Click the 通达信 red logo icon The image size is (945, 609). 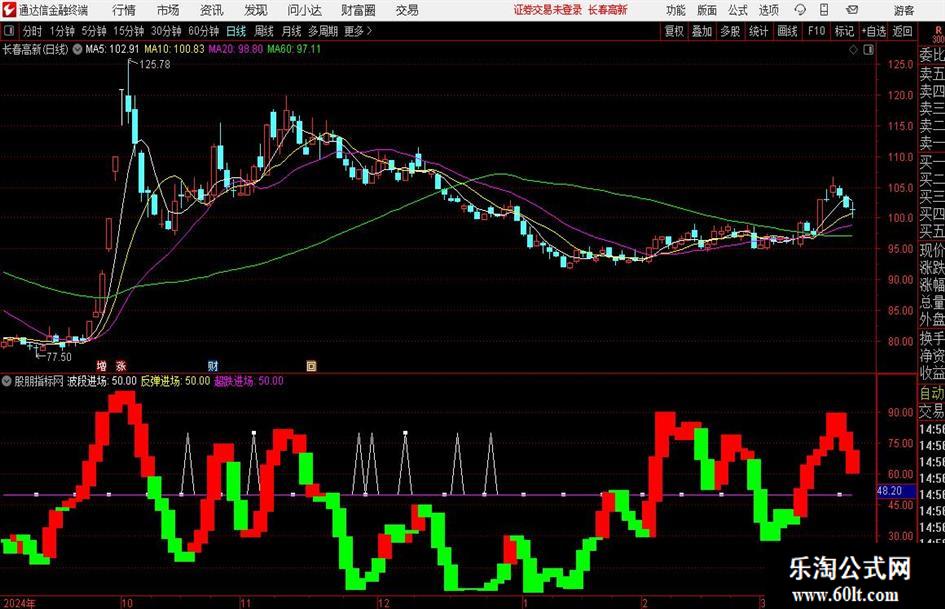pos(9,10)
